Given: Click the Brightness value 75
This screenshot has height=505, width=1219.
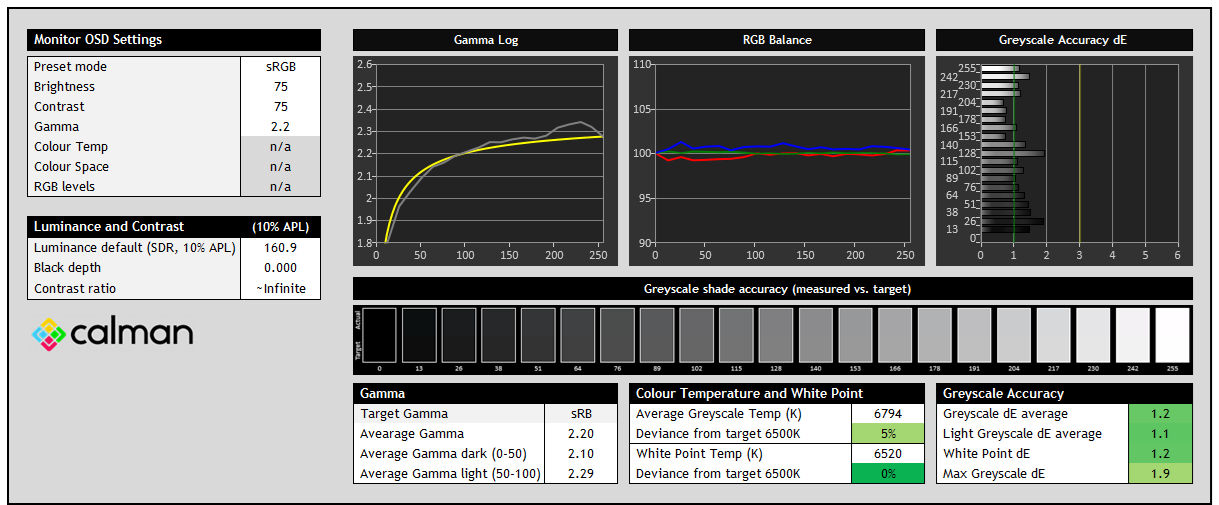Looking at the screenshot, I should tap(281, 87).
